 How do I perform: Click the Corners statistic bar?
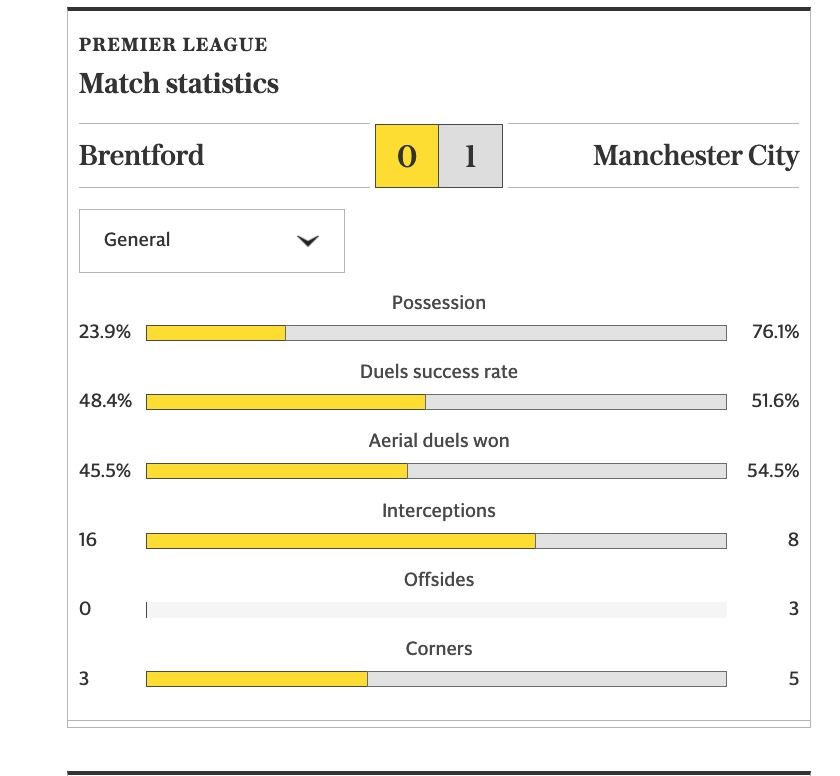(436, 679)
